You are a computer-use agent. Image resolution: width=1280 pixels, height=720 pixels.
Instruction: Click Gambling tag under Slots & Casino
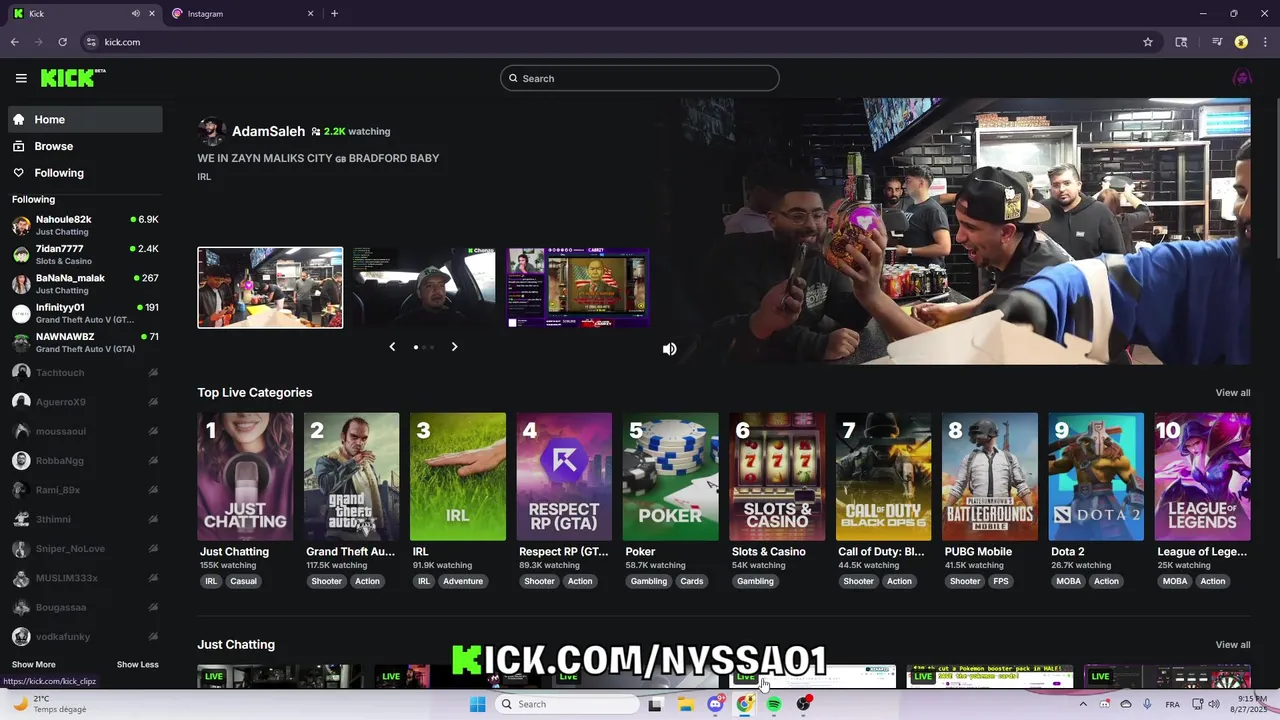[x=755, y=581]
